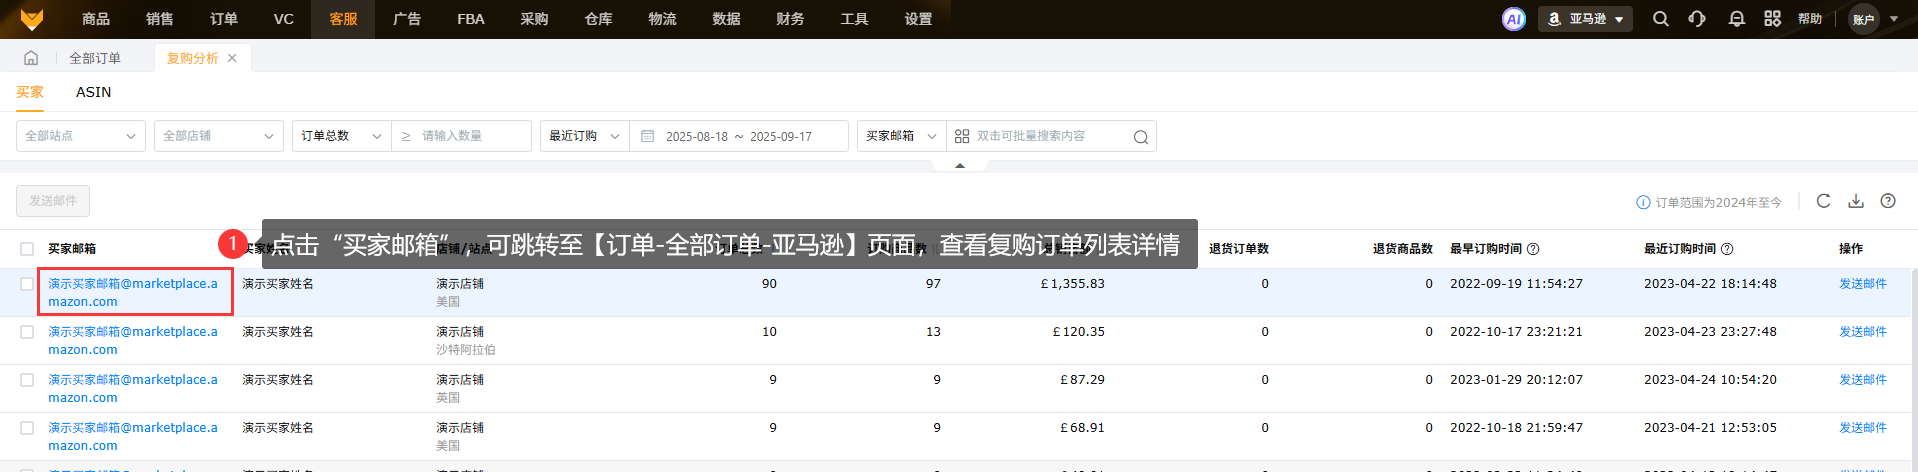Screen dimensions: 1918x472
Task: Click the batch search grid icon
Action: point(962,136)
